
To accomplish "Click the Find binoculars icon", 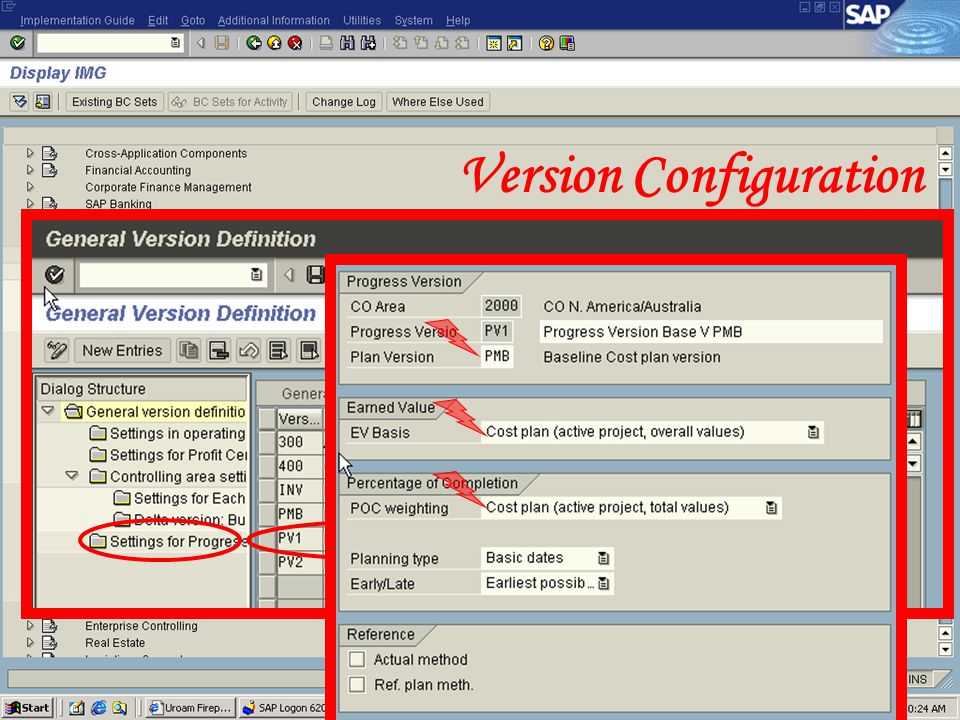I will [x=347, y=43].
